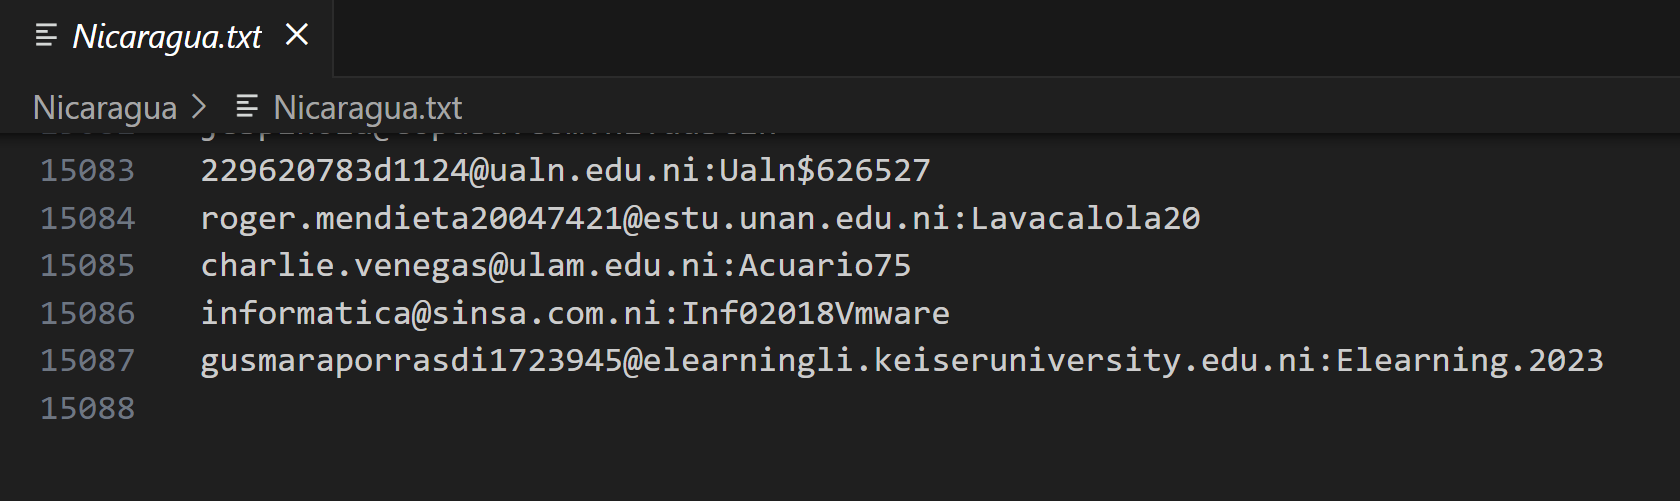Click line number 15083 in the gutter
1680x501 pixels.
87,170
